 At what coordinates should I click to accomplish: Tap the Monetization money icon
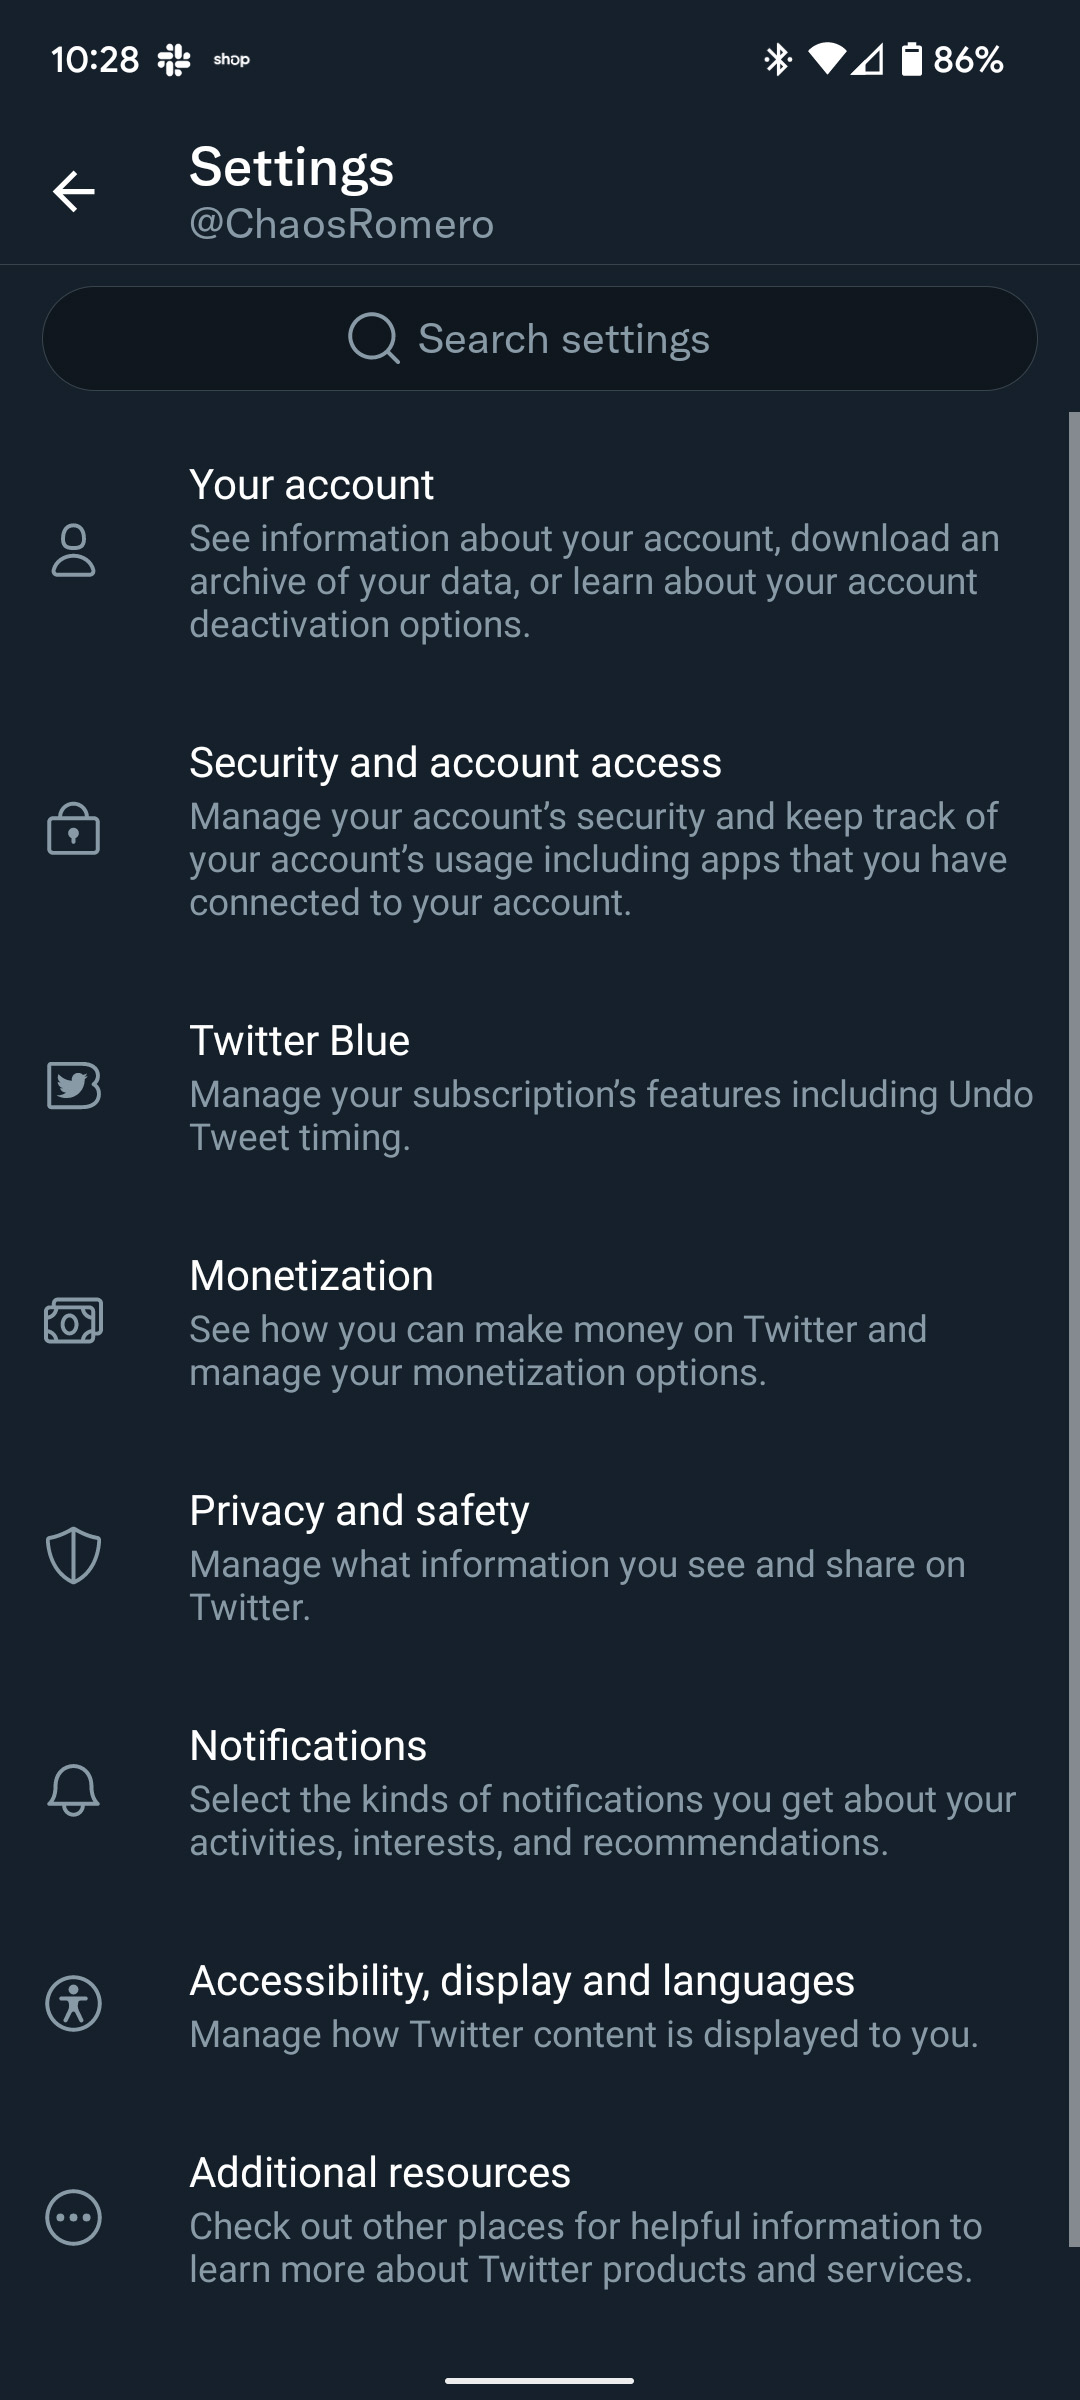[73, 1321]
